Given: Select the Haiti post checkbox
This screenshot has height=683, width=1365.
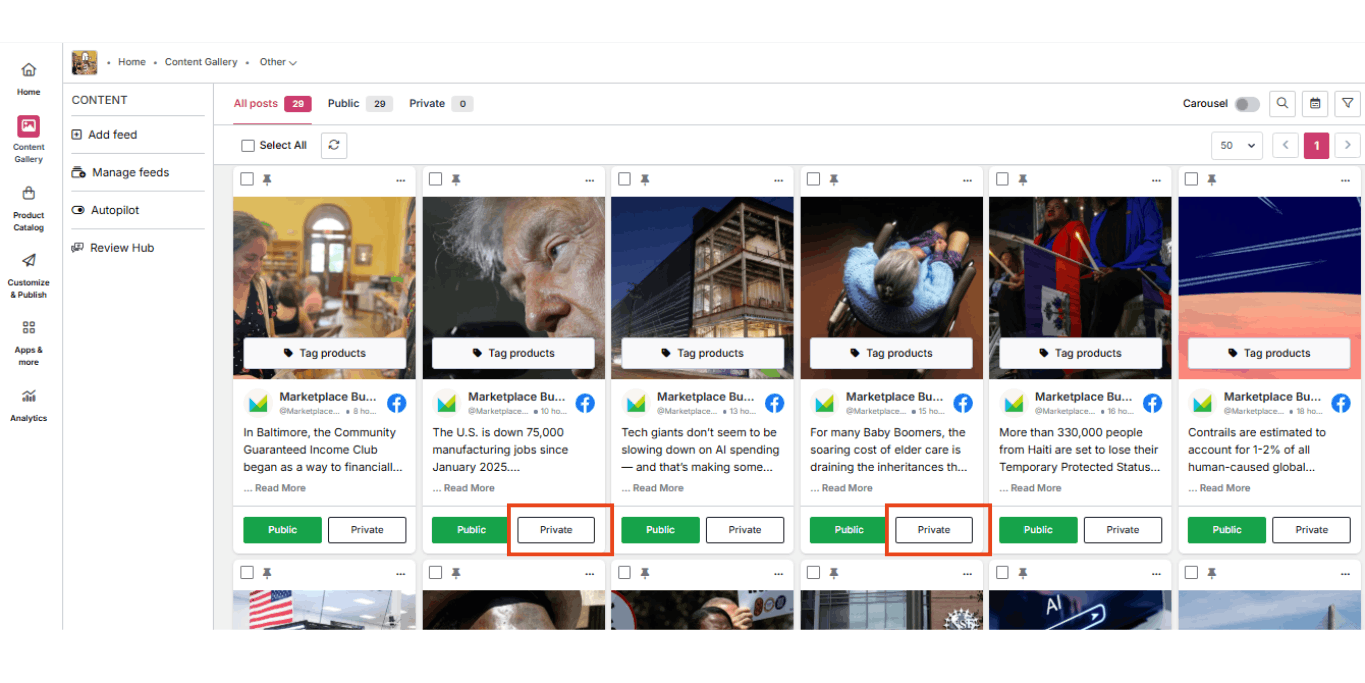Looking at the screenshot, I should [x=1003, y=179].
